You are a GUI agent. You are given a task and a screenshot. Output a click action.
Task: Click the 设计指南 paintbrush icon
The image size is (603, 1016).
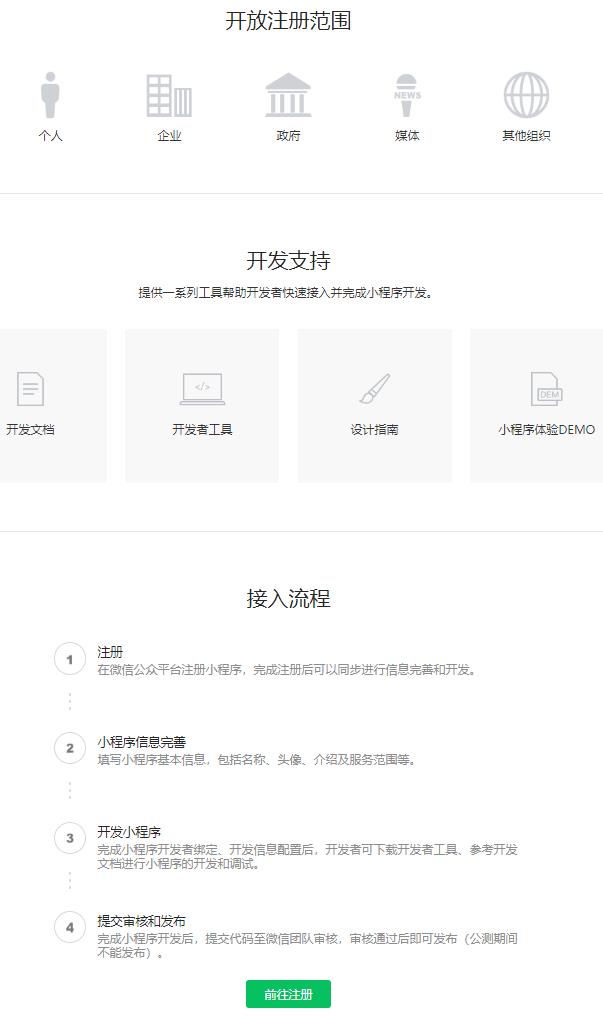[375, 388]
